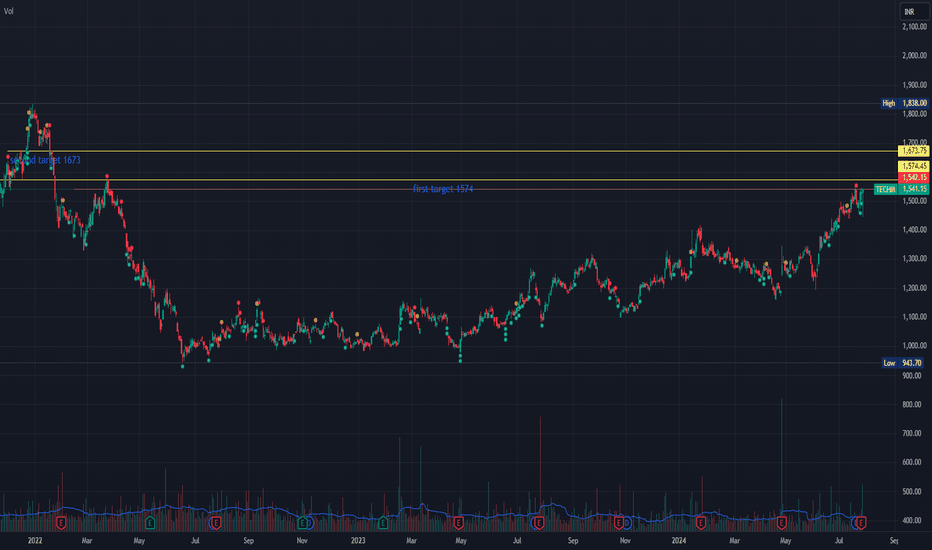Open the red earnings marker after Jul 2022
The width and height of the screenshot is (932, 550).
coord(216,523)
